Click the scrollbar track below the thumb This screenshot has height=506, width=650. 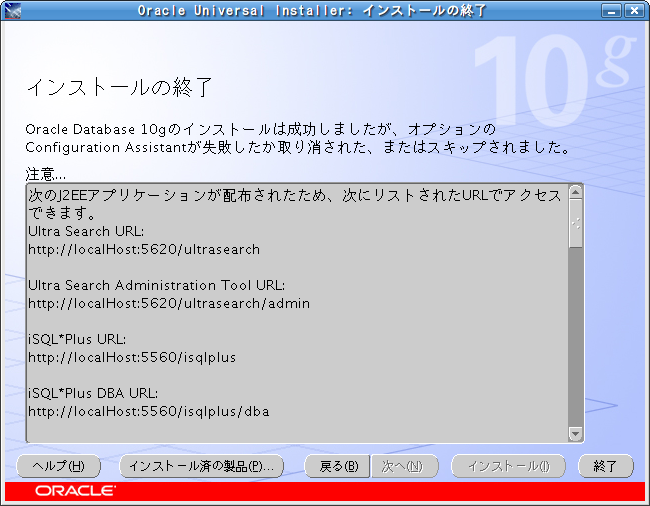575,337
